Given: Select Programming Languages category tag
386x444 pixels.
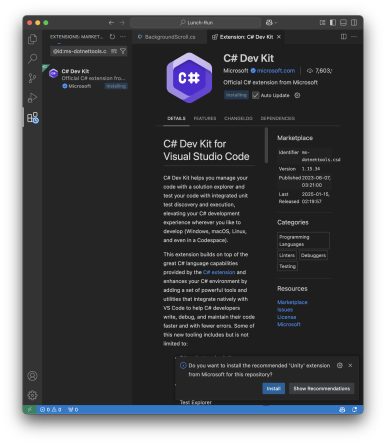Looking at the screenshot, I should click(303, 241).
